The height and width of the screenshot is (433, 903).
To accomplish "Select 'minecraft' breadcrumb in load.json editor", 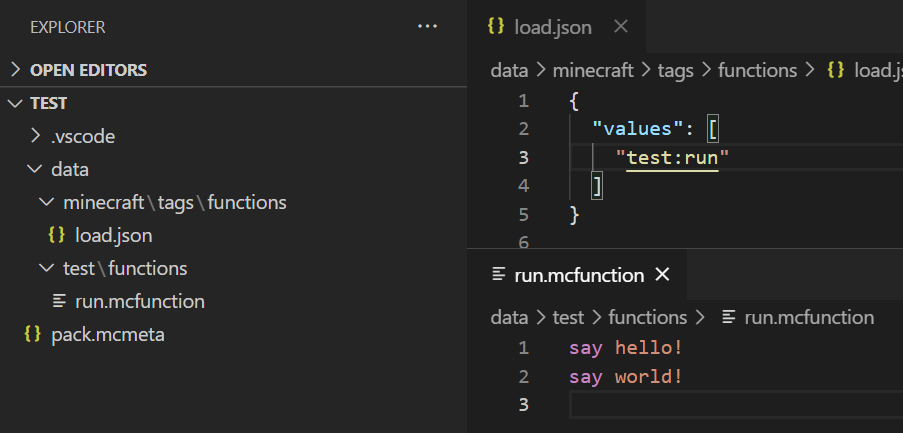I will pos(593,71).
